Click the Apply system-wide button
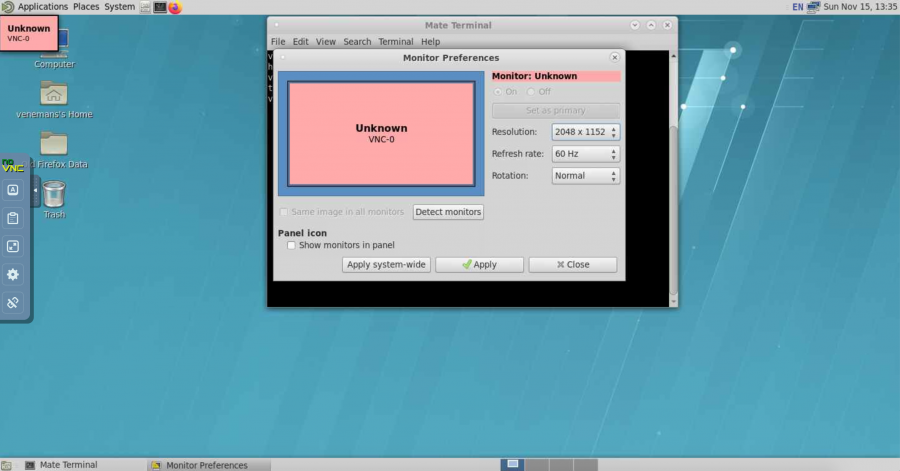 point(386,265)
